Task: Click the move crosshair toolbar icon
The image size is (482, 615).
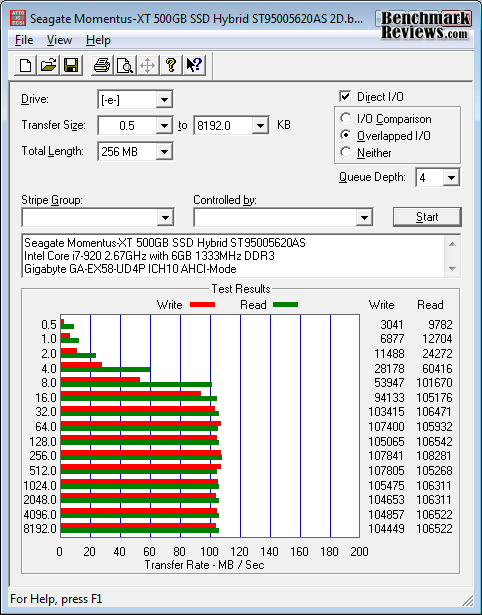Action: [148, 65]
